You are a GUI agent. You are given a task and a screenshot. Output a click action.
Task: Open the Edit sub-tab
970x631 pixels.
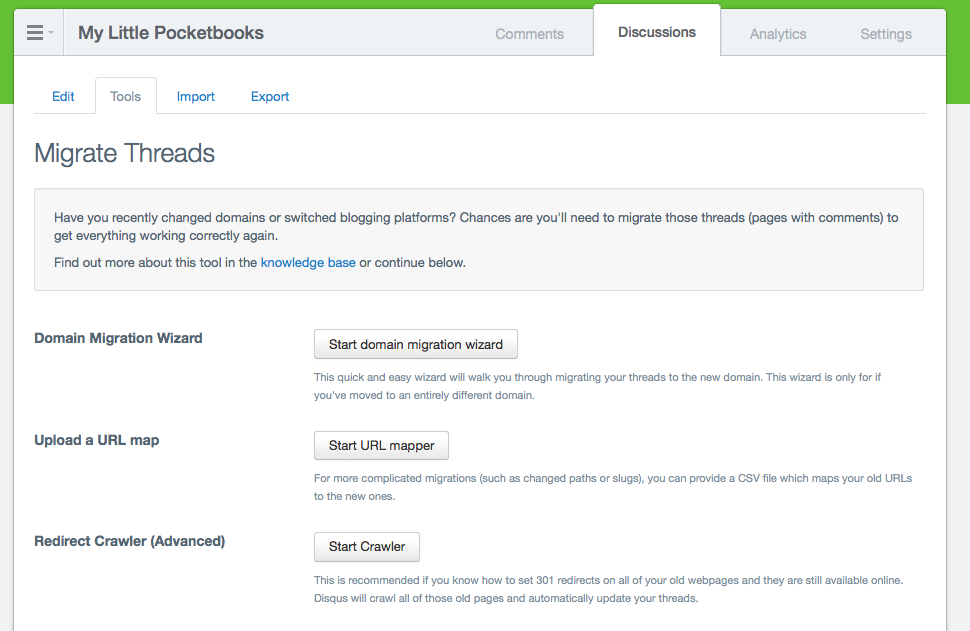[x=63, y=97]
